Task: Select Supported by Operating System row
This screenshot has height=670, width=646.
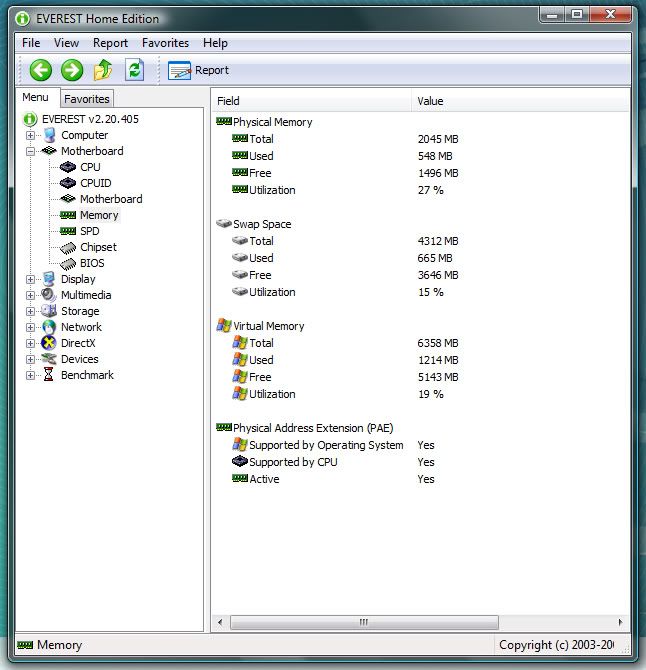Action: [x=420, y=445]
